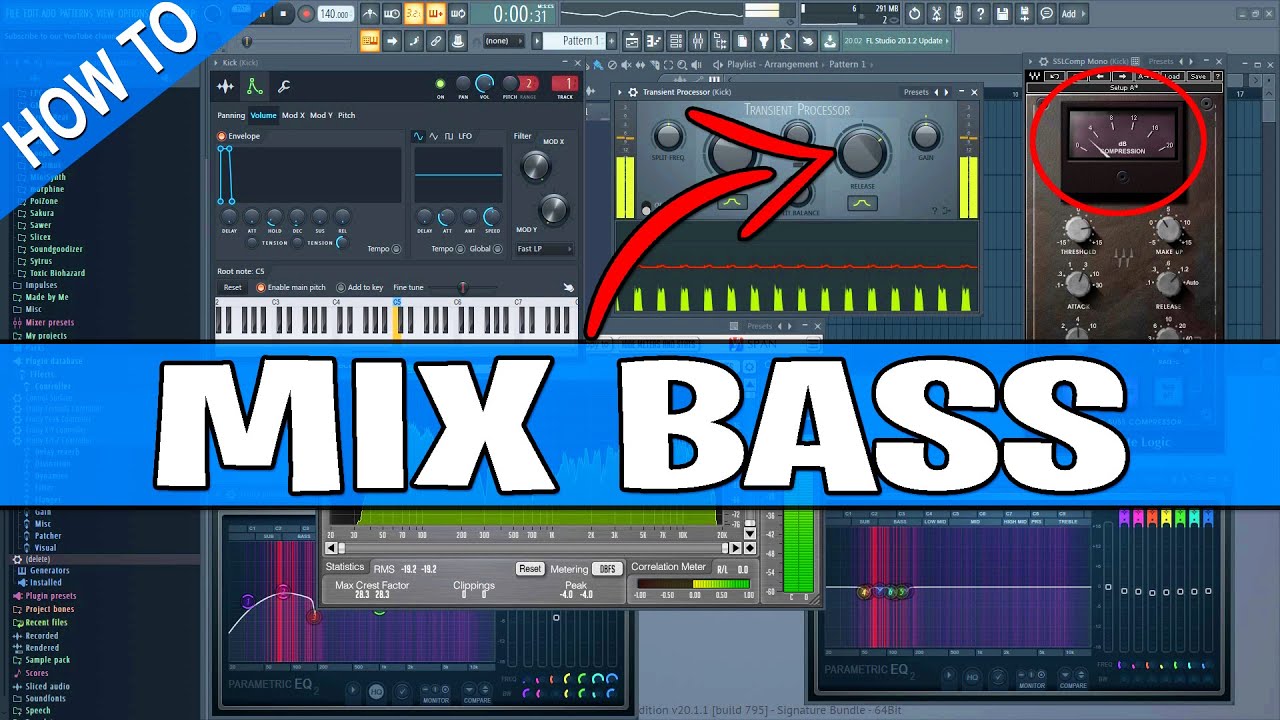The height and width of the screenshot is (720, 1280).
Task: Open help with the question mark icon
Action: click(980, 14)
